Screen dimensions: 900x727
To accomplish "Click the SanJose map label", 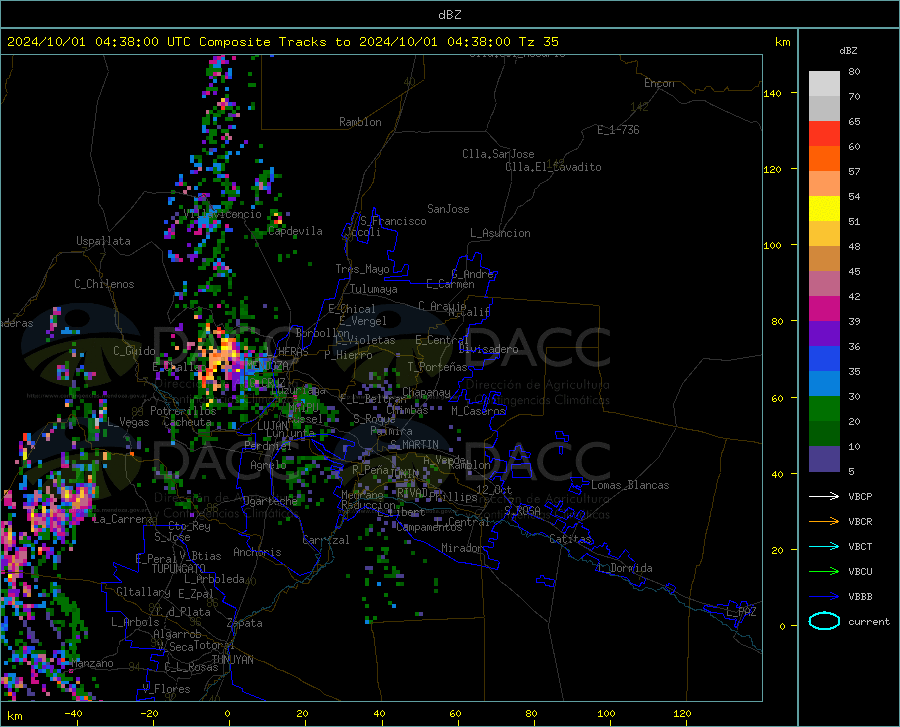I will click(448, 209).
